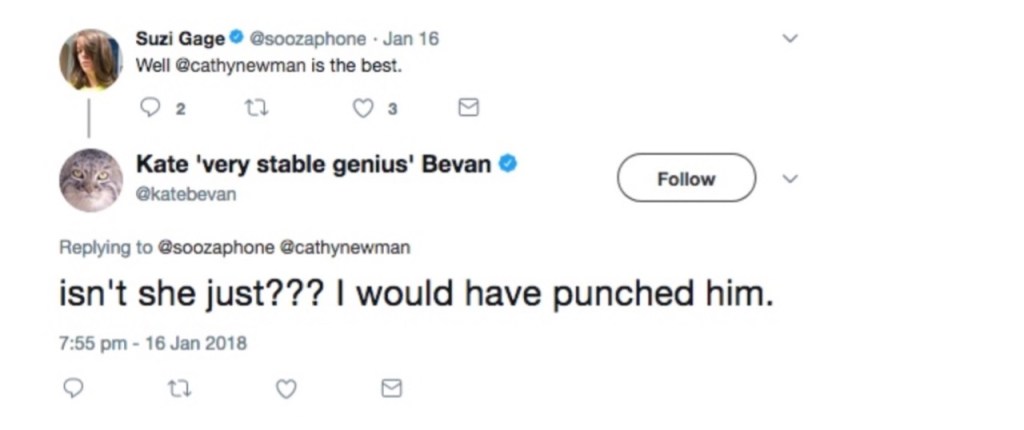The height and width of the screenshot is (430, 1024).
Task: Click the Suzi Gage display name
Action: tap(180, 39)
